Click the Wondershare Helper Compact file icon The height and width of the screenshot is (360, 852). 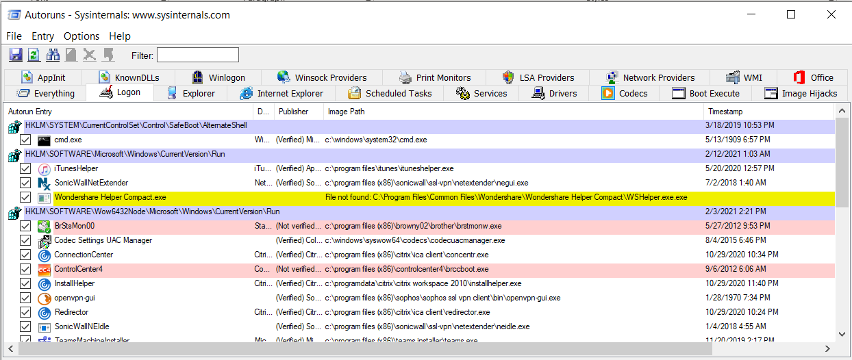point(44,198)
